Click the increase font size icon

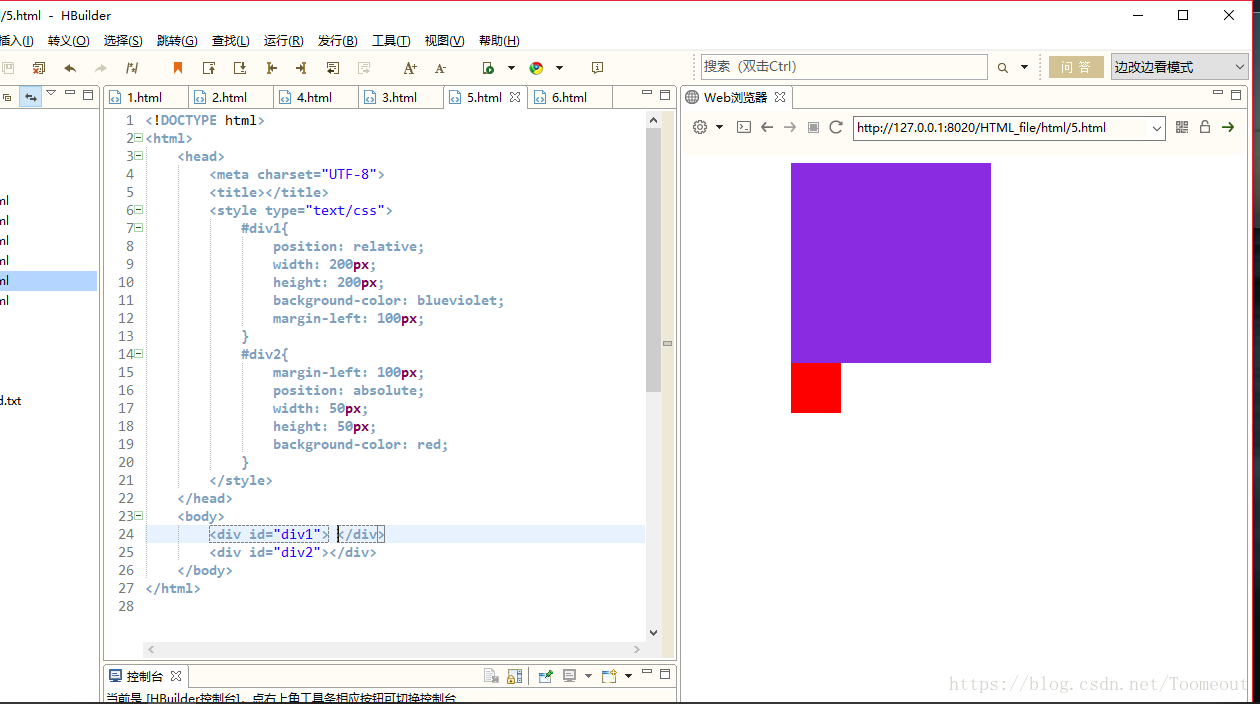(410, 68)
